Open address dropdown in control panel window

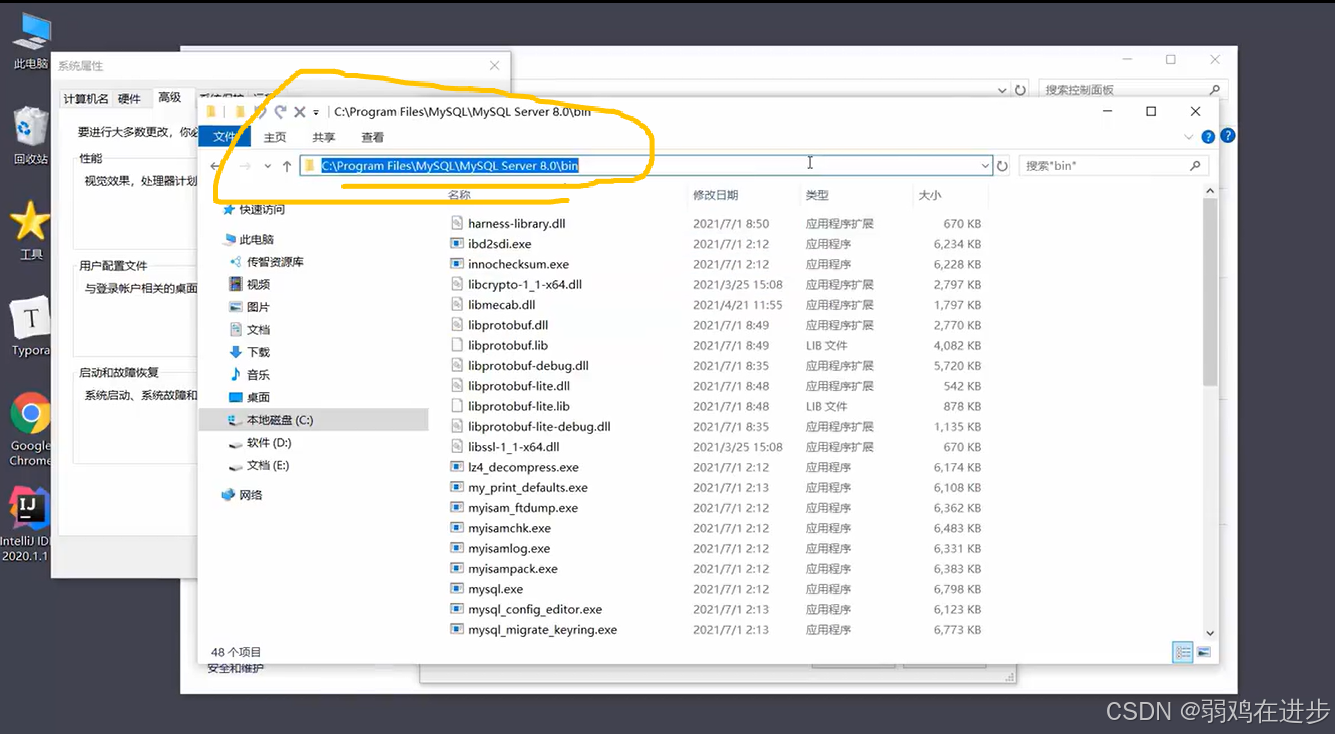pyautogui.click(x=1004, y=90)
